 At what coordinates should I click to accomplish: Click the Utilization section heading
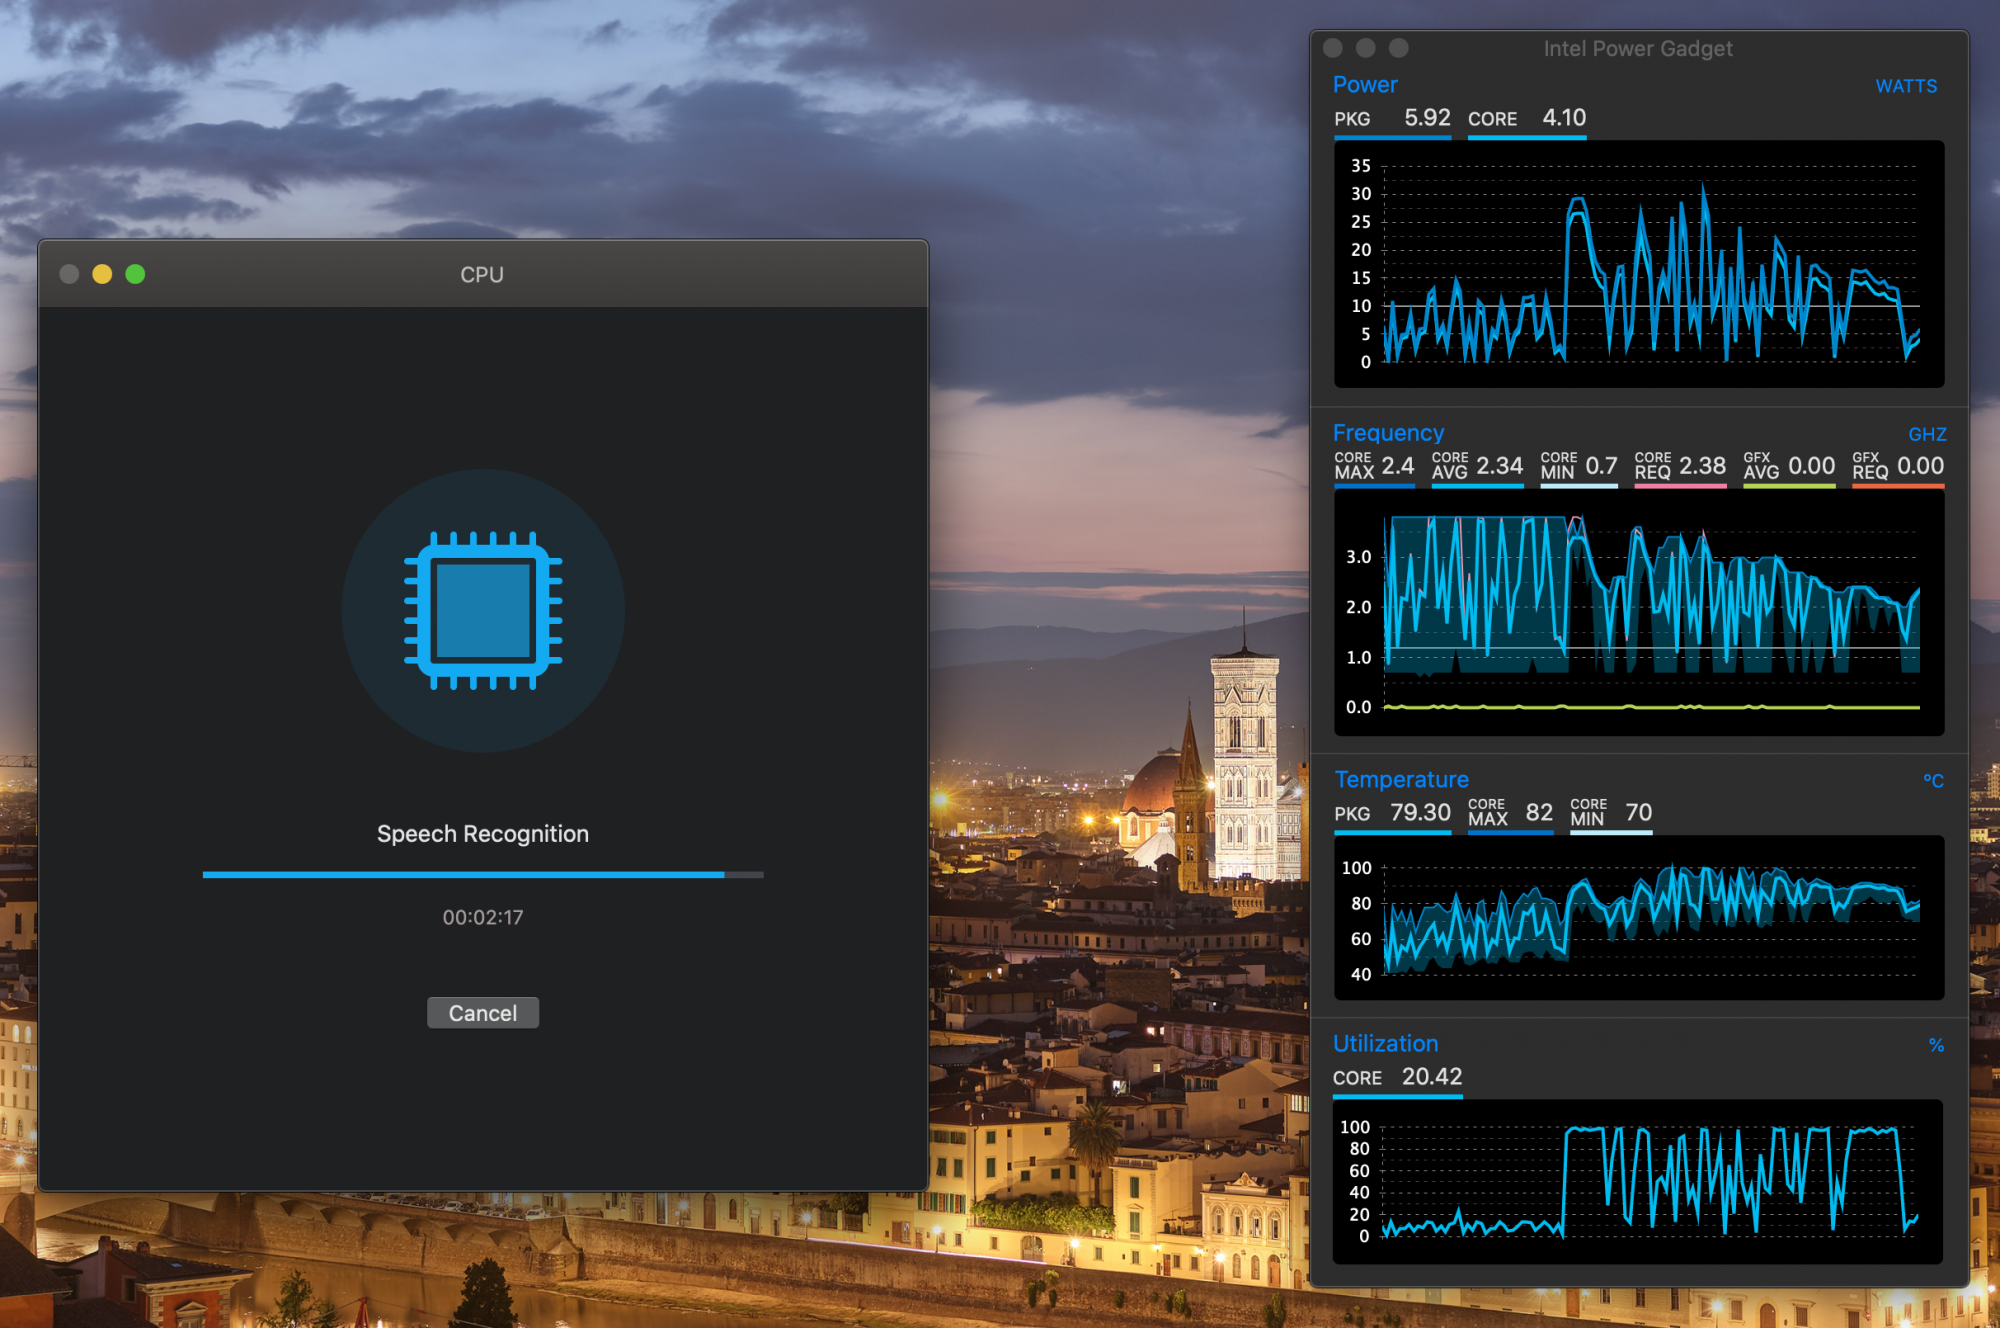click(x=1385, y=1044)
